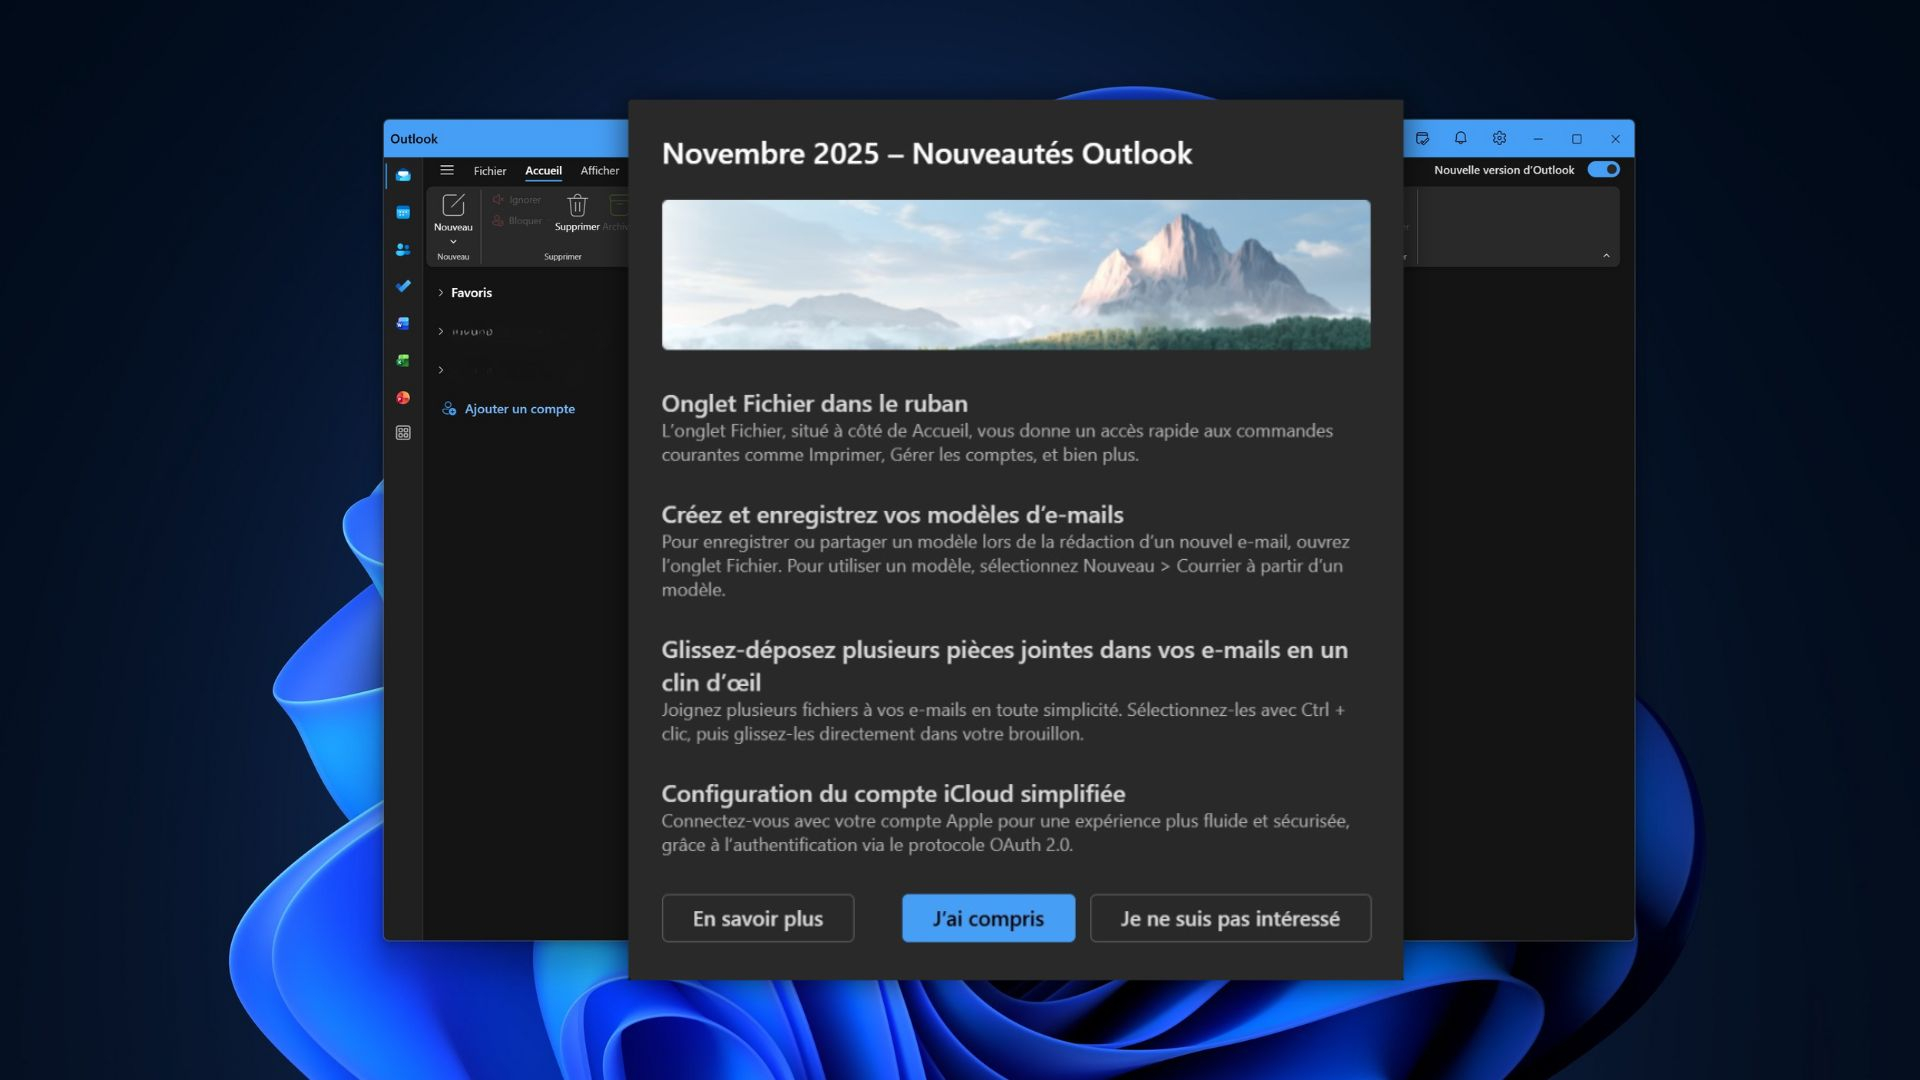Switch to Calendar in the app sidebar
The image size is (1920, 1080).
tap(403, 212)
